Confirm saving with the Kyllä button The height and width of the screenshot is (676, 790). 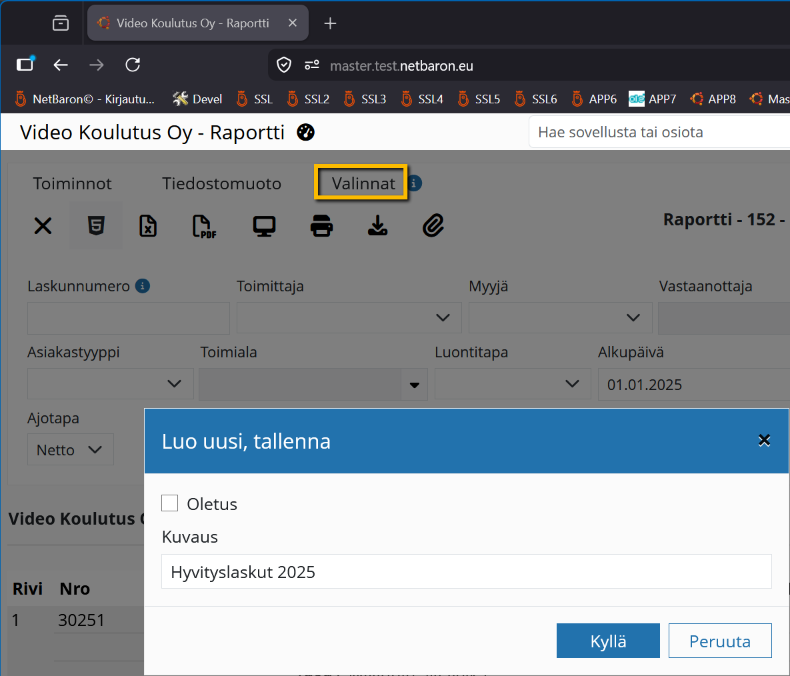608,641
